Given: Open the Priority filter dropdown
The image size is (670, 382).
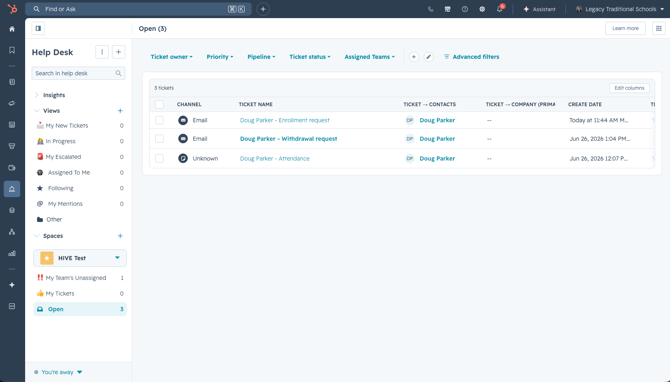Looking at the screenshot, I should tap(220, 57).
